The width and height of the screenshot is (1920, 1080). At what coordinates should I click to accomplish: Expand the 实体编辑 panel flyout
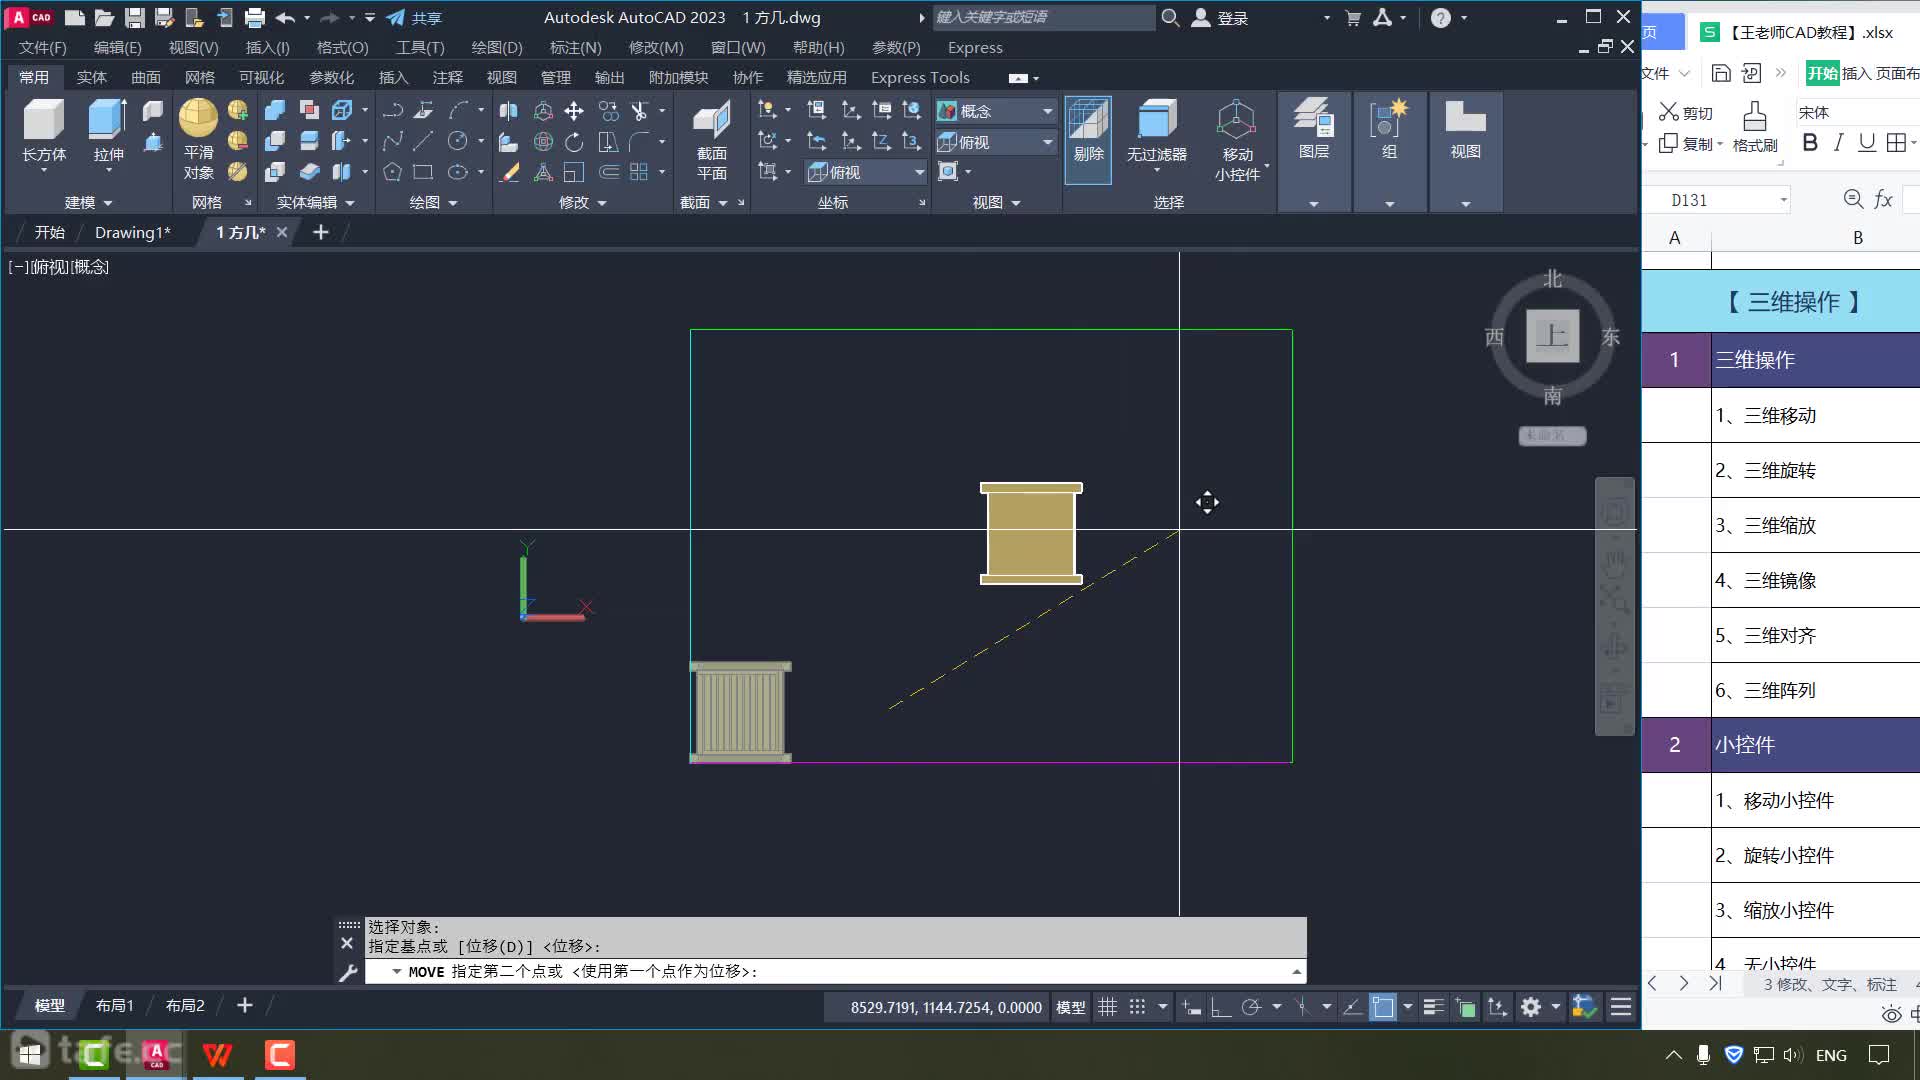315,202
